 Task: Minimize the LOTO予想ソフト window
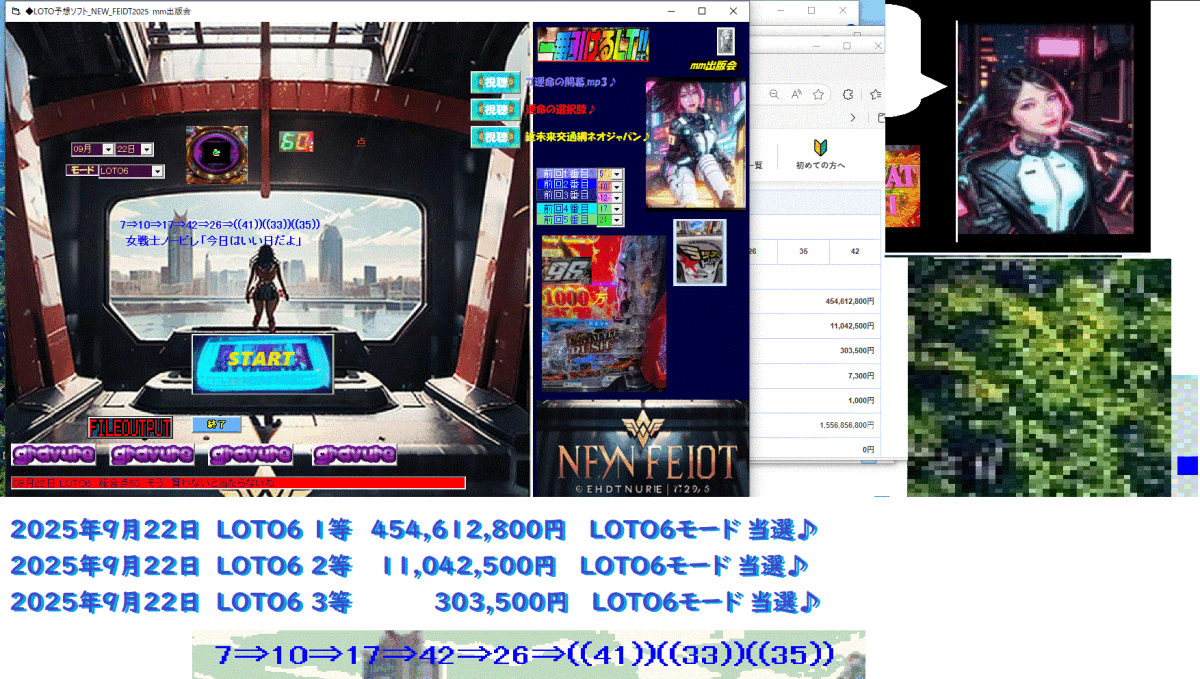pos(670,11)
